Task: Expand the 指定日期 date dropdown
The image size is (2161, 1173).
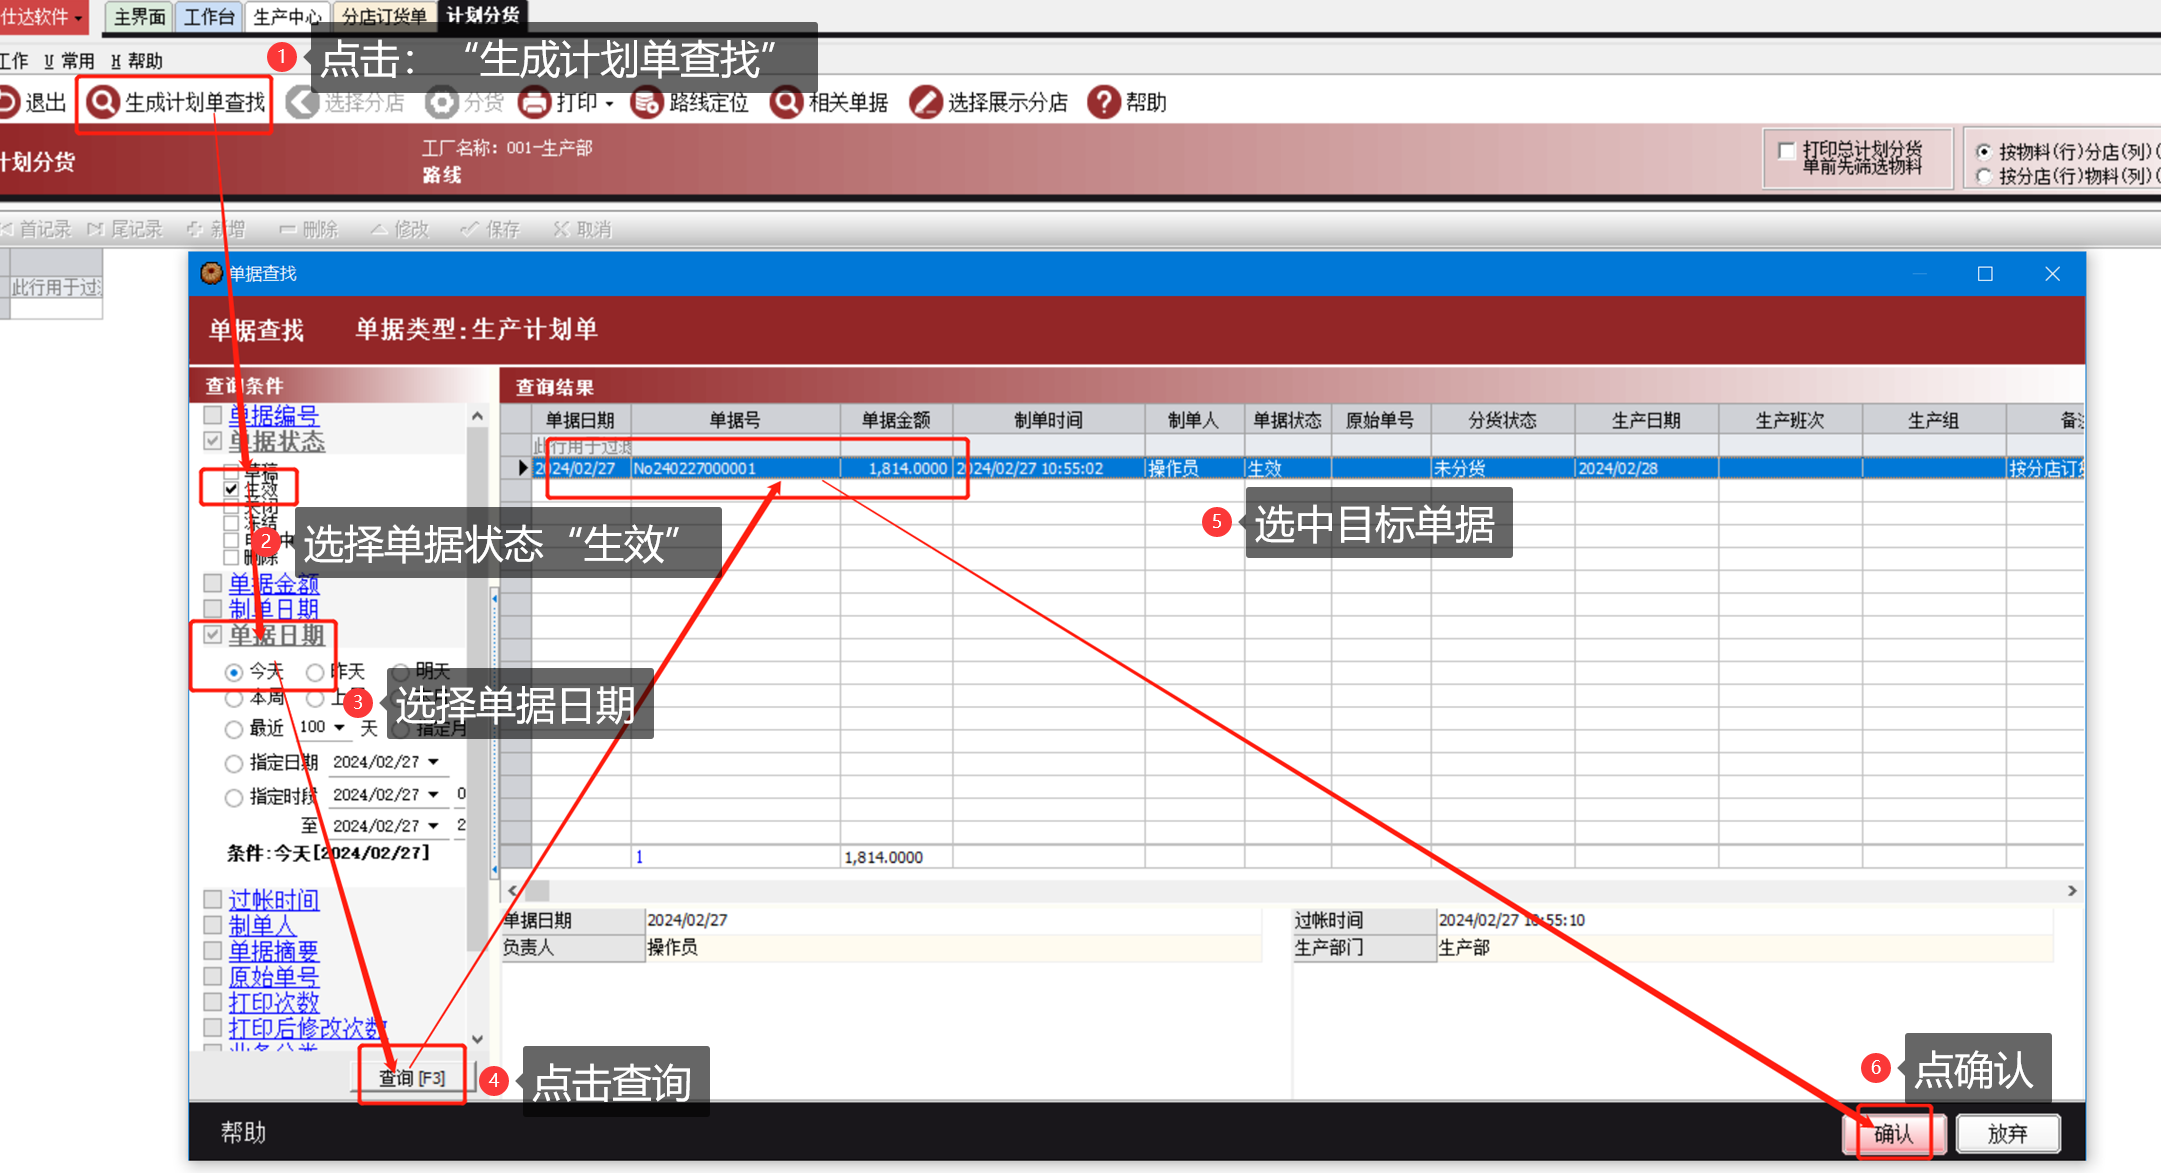Action: [434, 762]
